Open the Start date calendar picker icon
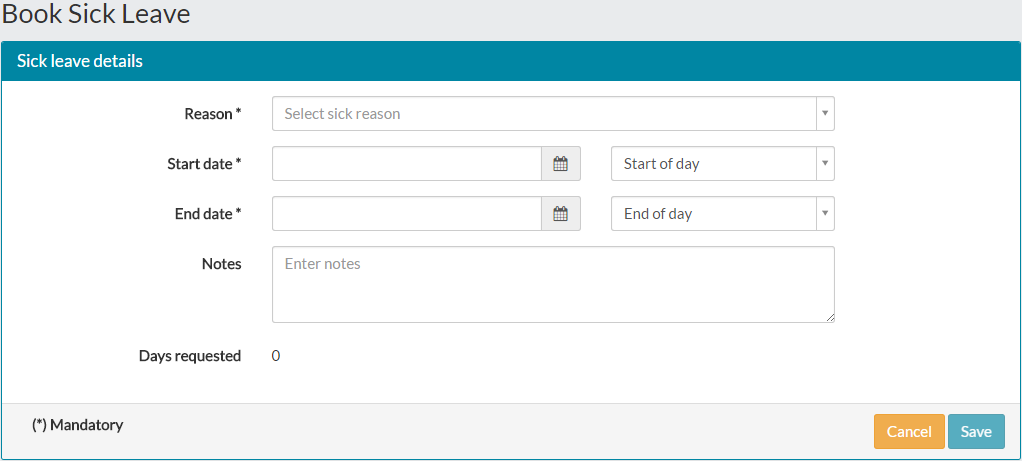 click(561, 164)
